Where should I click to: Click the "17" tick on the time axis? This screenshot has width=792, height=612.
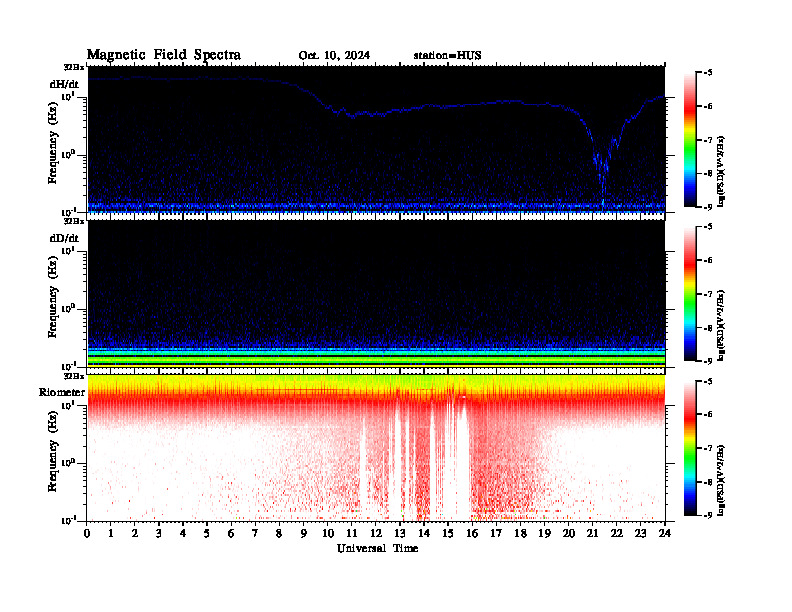[x=496, y=534]
